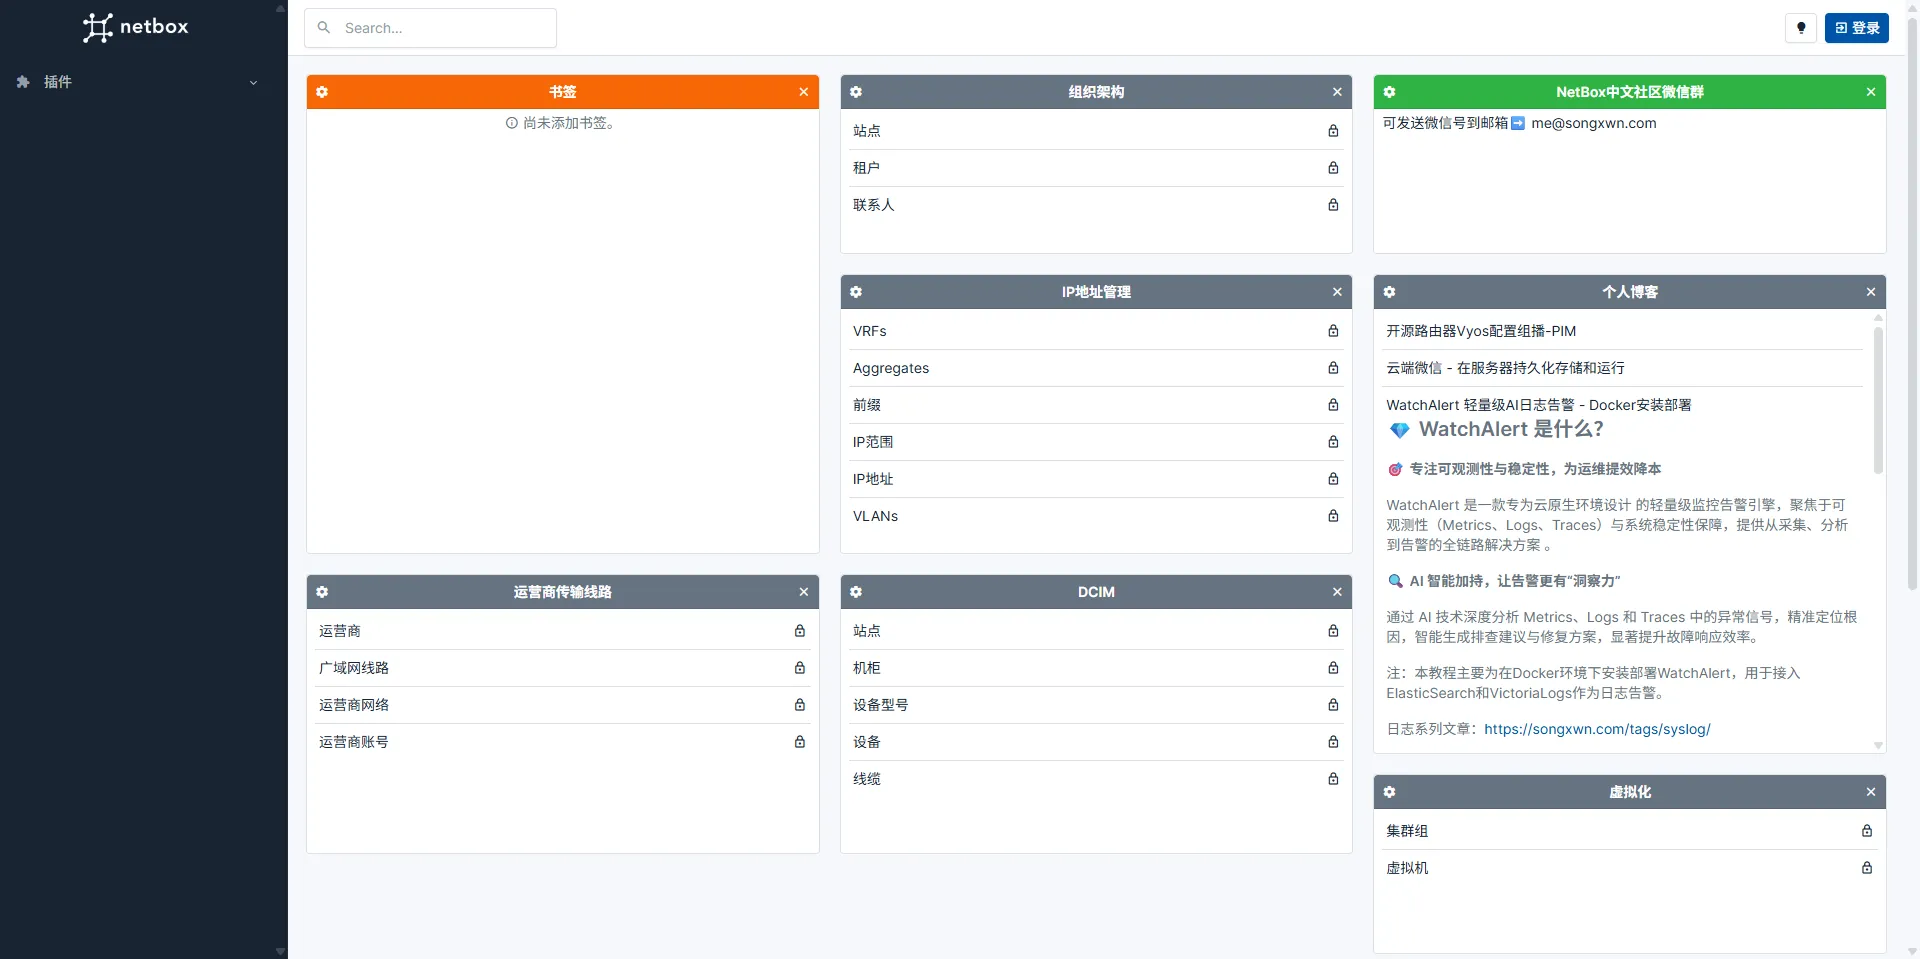Open the 虚拟机 entry
The image size is (1920, 959).
[x=1630, y=868]
